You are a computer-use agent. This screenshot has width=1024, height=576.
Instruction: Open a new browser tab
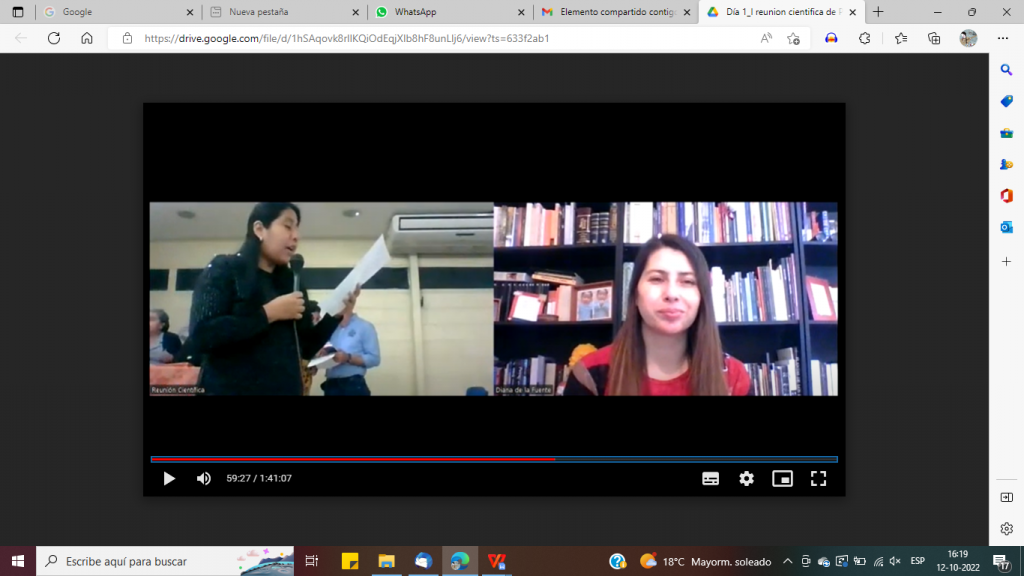pos(878,12)
